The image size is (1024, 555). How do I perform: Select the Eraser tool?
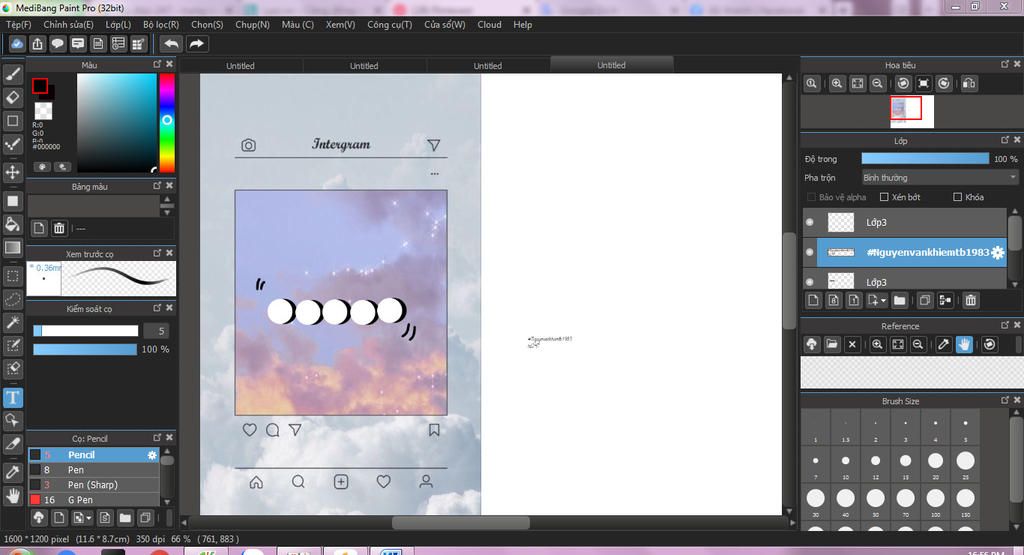coord(12,97)
